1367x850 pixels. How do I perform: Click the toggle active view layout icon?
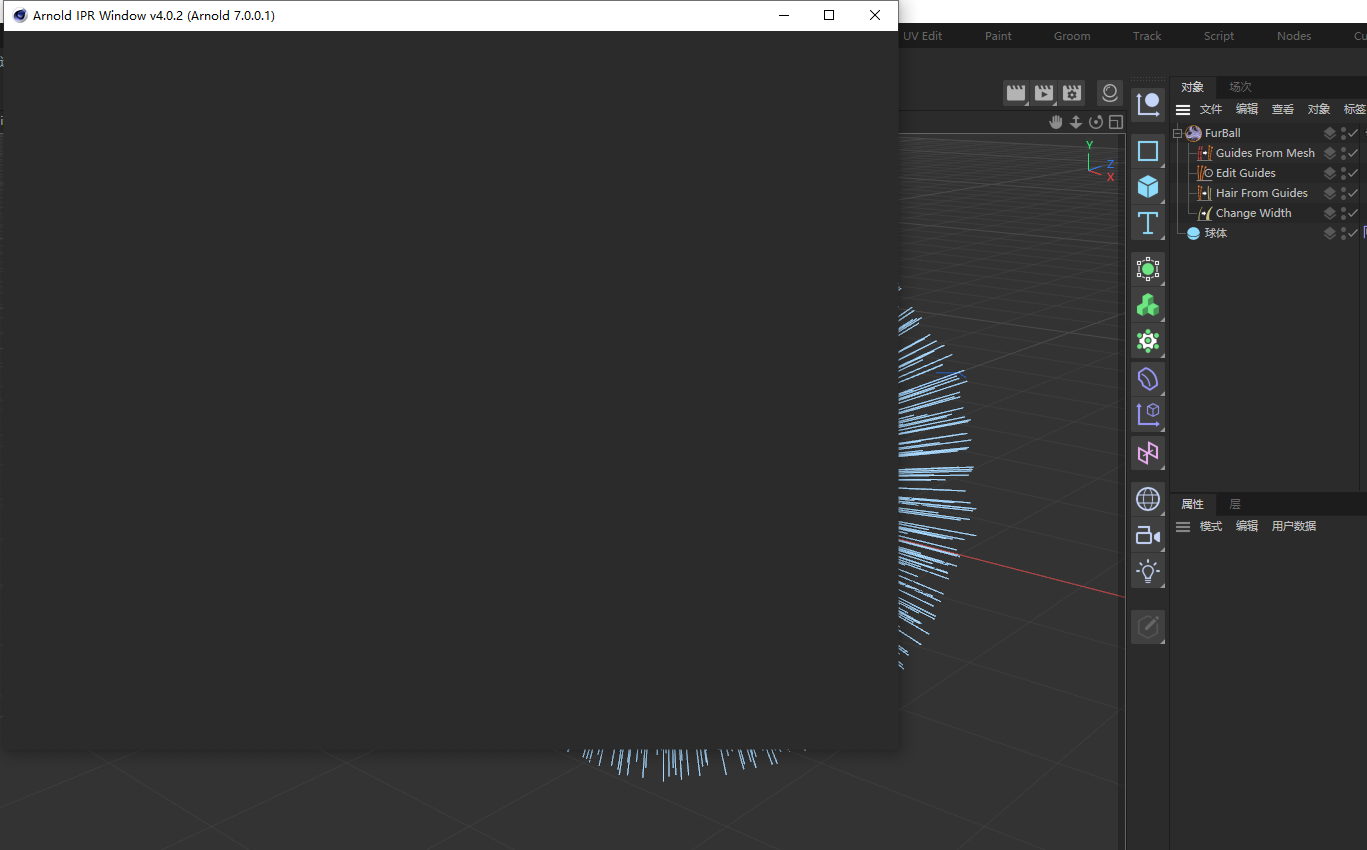(1116, 122)
